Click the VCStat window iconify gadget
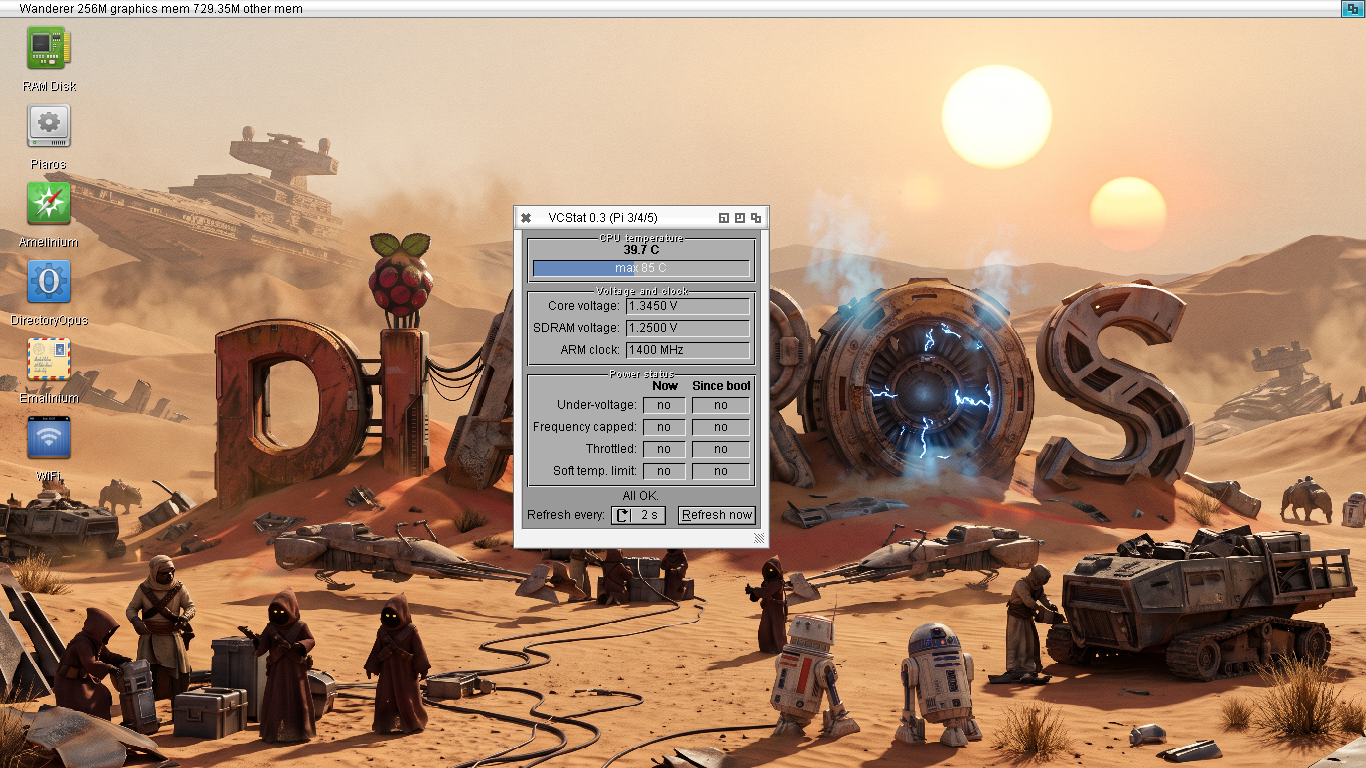1366x768 pixels. pyautogui.click(x=724, y=218)
